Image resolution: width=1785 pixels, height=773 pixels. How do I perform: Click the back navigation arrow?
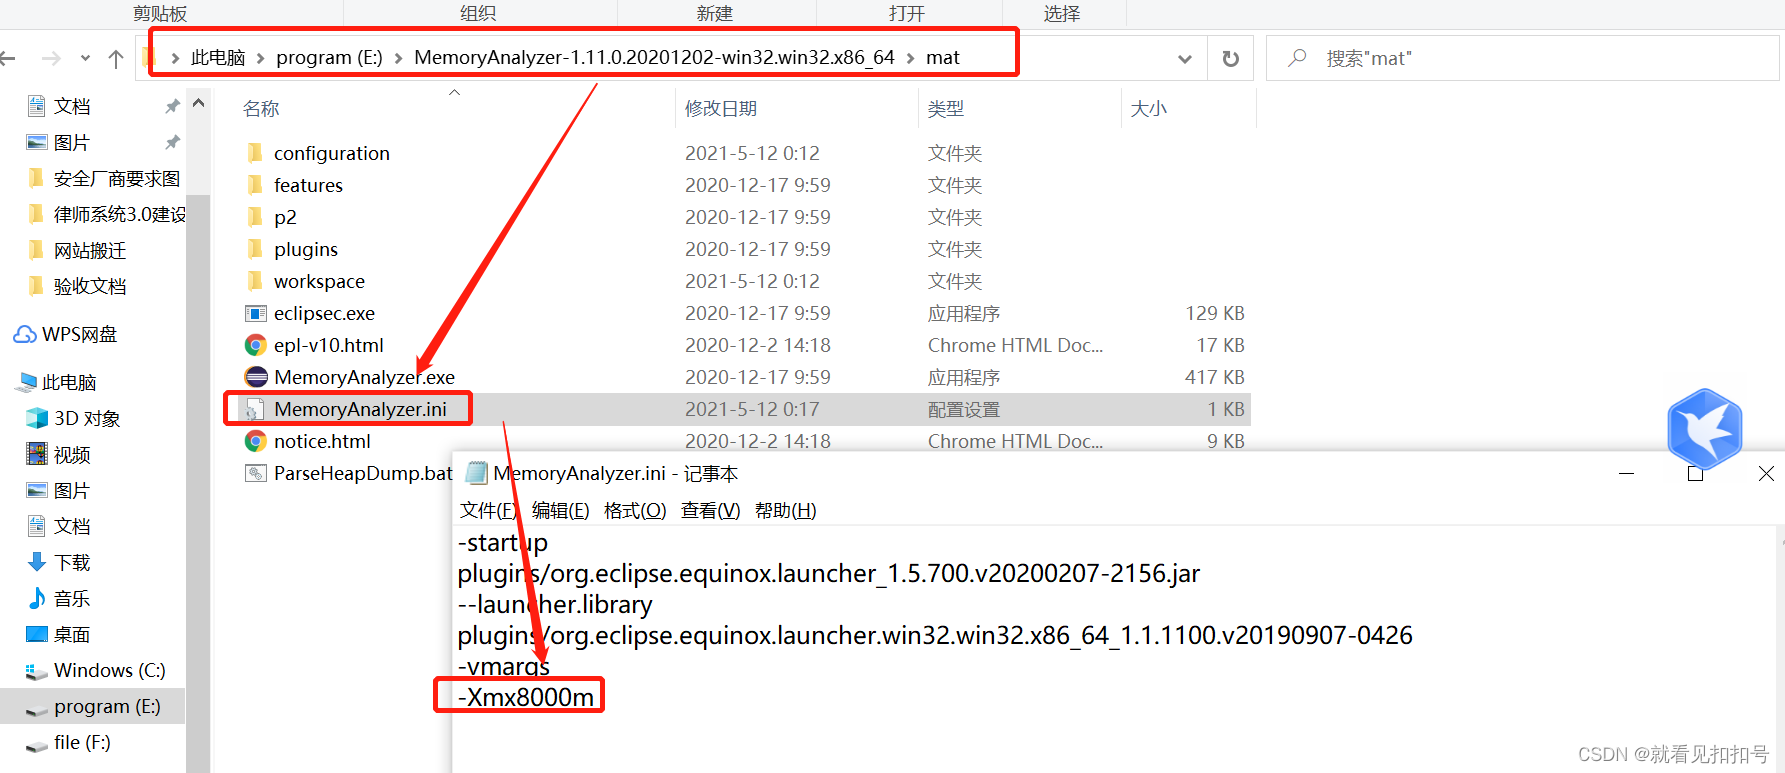(x=8, y=59)
